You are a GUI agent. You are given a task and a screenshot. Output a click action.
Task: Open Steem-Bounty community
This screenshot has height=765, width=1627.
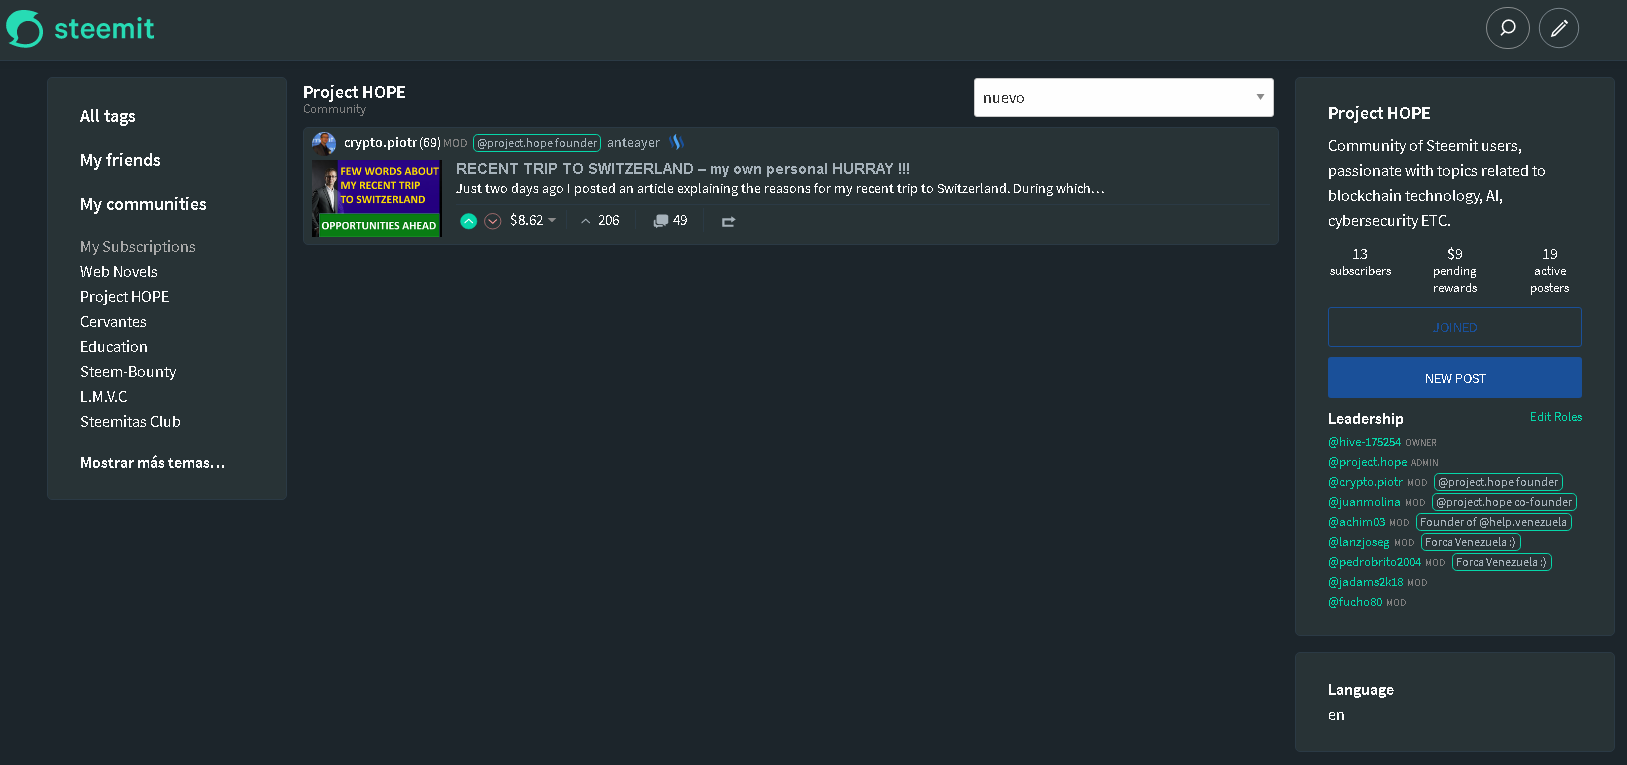click(x=128, y=372)
